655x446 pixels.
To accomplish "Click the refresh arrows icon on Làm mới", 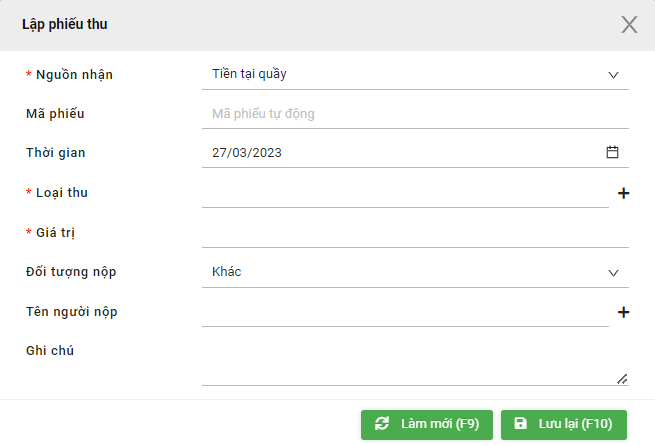I will click(x=382, y=423).
